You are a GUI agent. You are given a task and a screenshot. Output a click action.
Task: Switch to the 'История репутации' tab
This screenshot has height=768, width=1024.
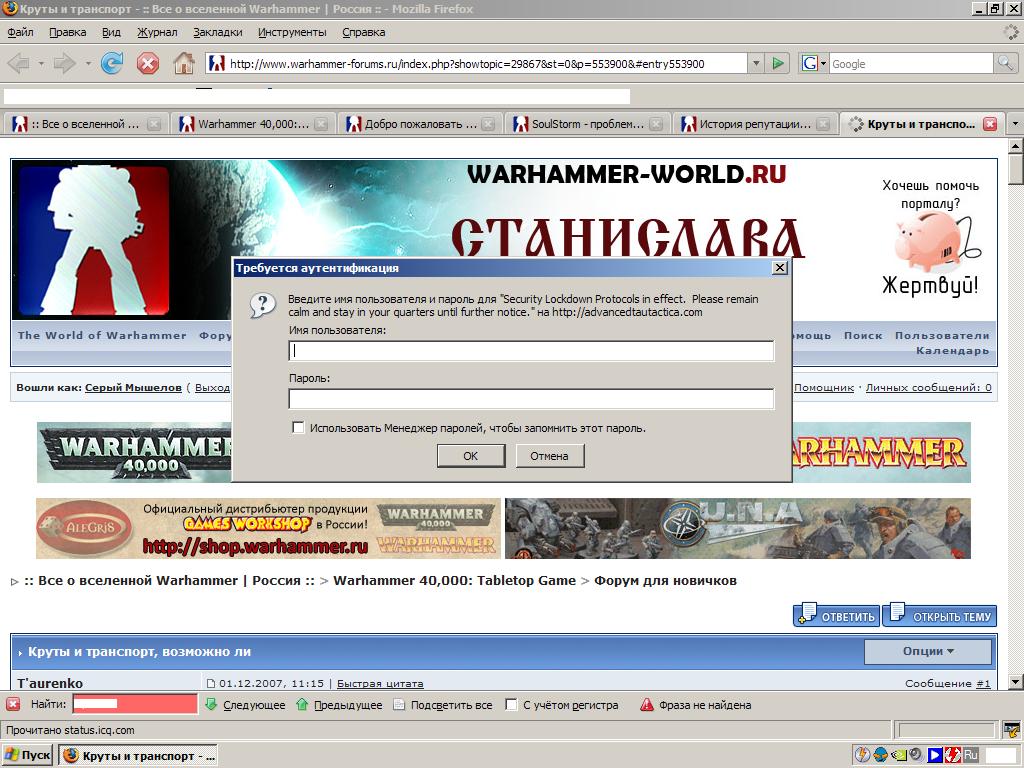(754, 123)
